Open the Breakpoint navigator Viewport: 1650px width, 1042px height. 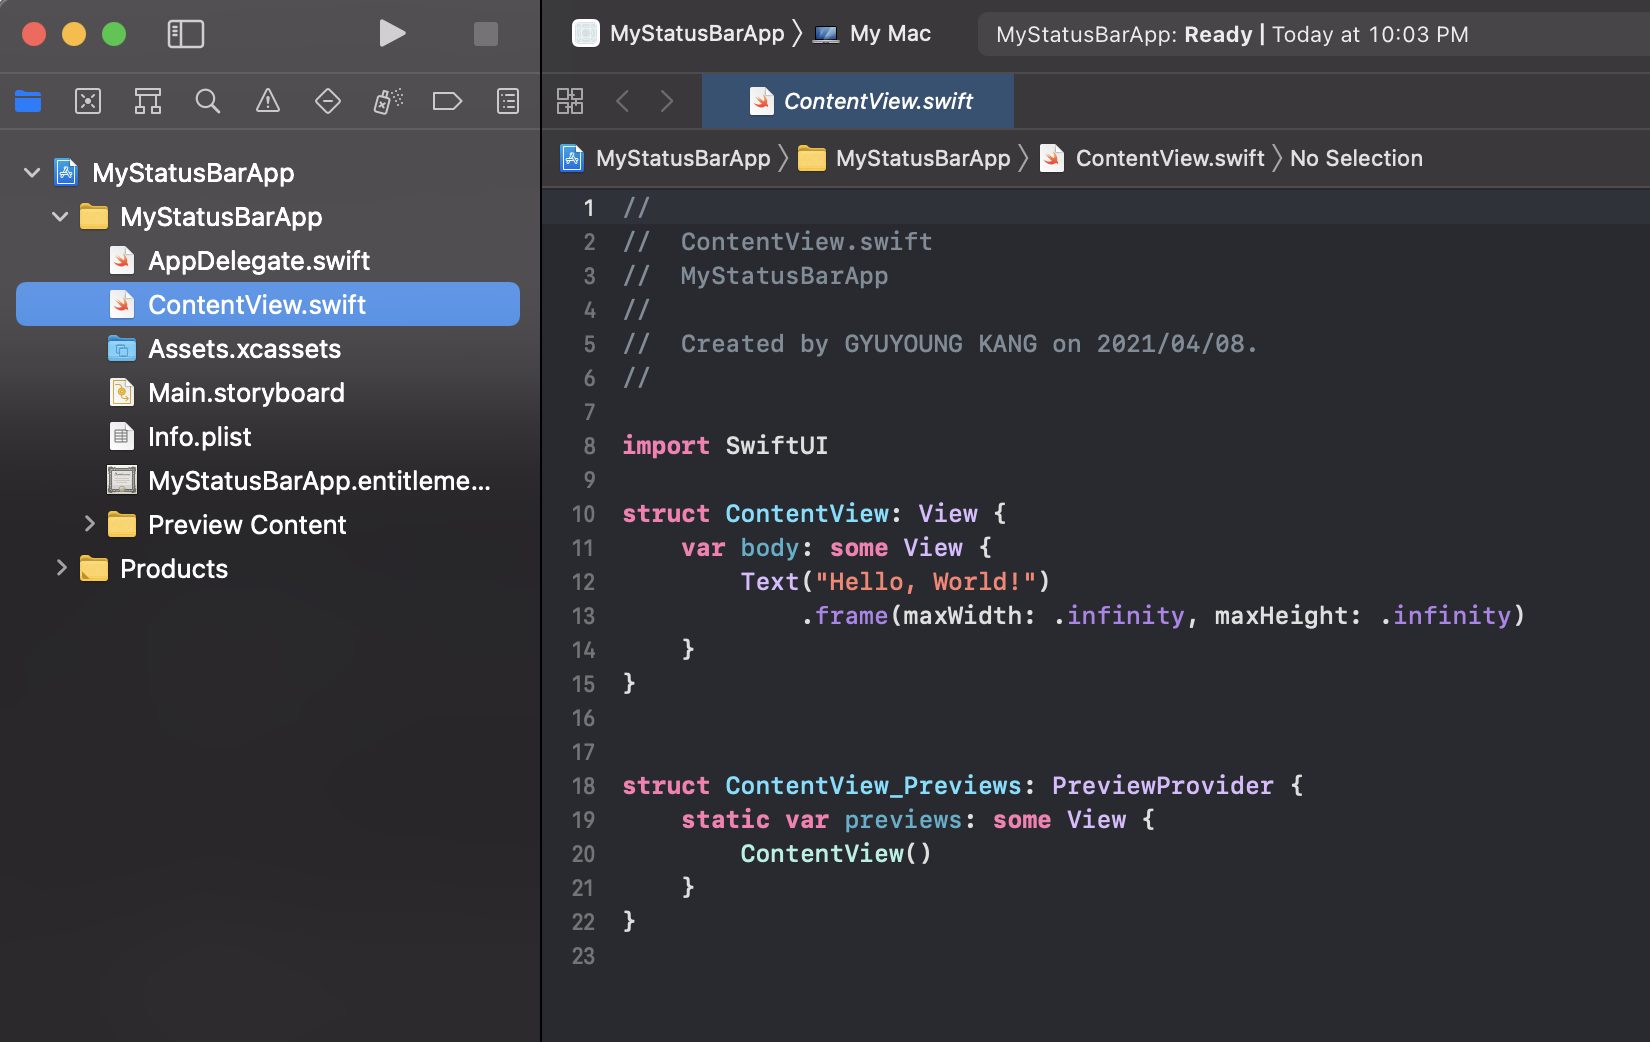[x=447, y=101]
